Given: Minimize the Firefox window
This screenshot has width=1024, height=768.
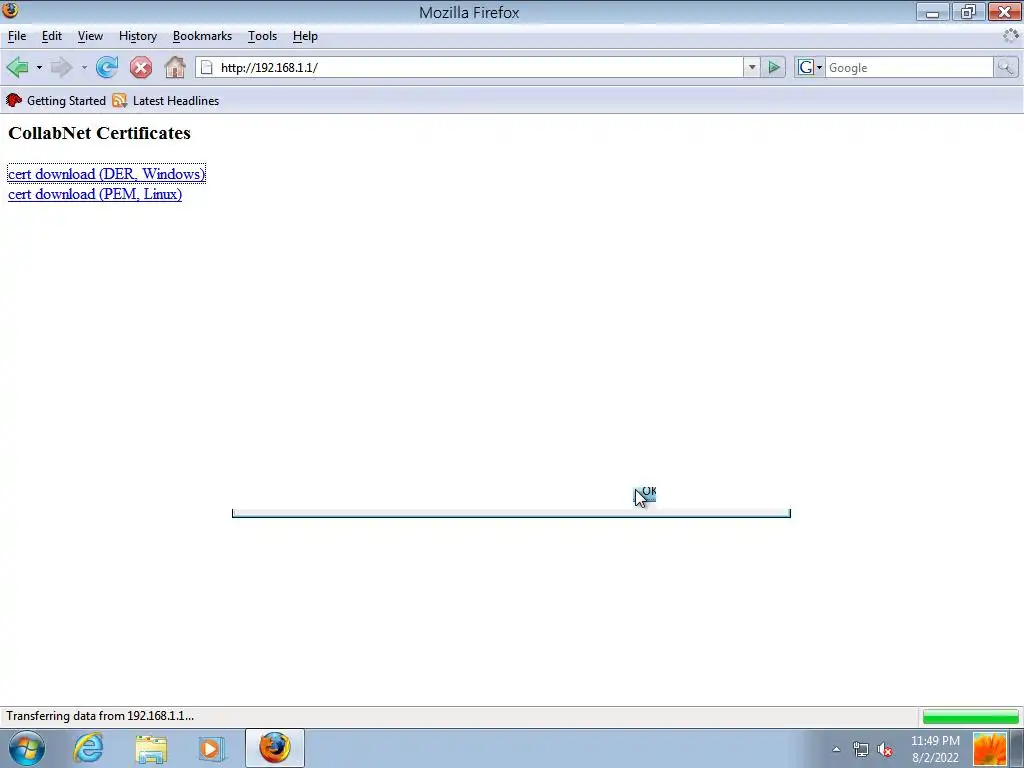Looking at the screenshot, I should pyautogui.click(x=933, y=12).
